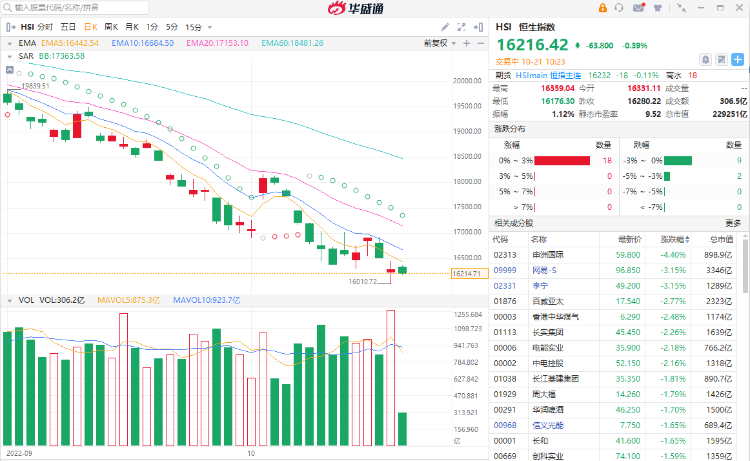The width and height of the screenshot is (750, 461).
Task: Select the 周K chart tab
Action: [x=111, y=27]
